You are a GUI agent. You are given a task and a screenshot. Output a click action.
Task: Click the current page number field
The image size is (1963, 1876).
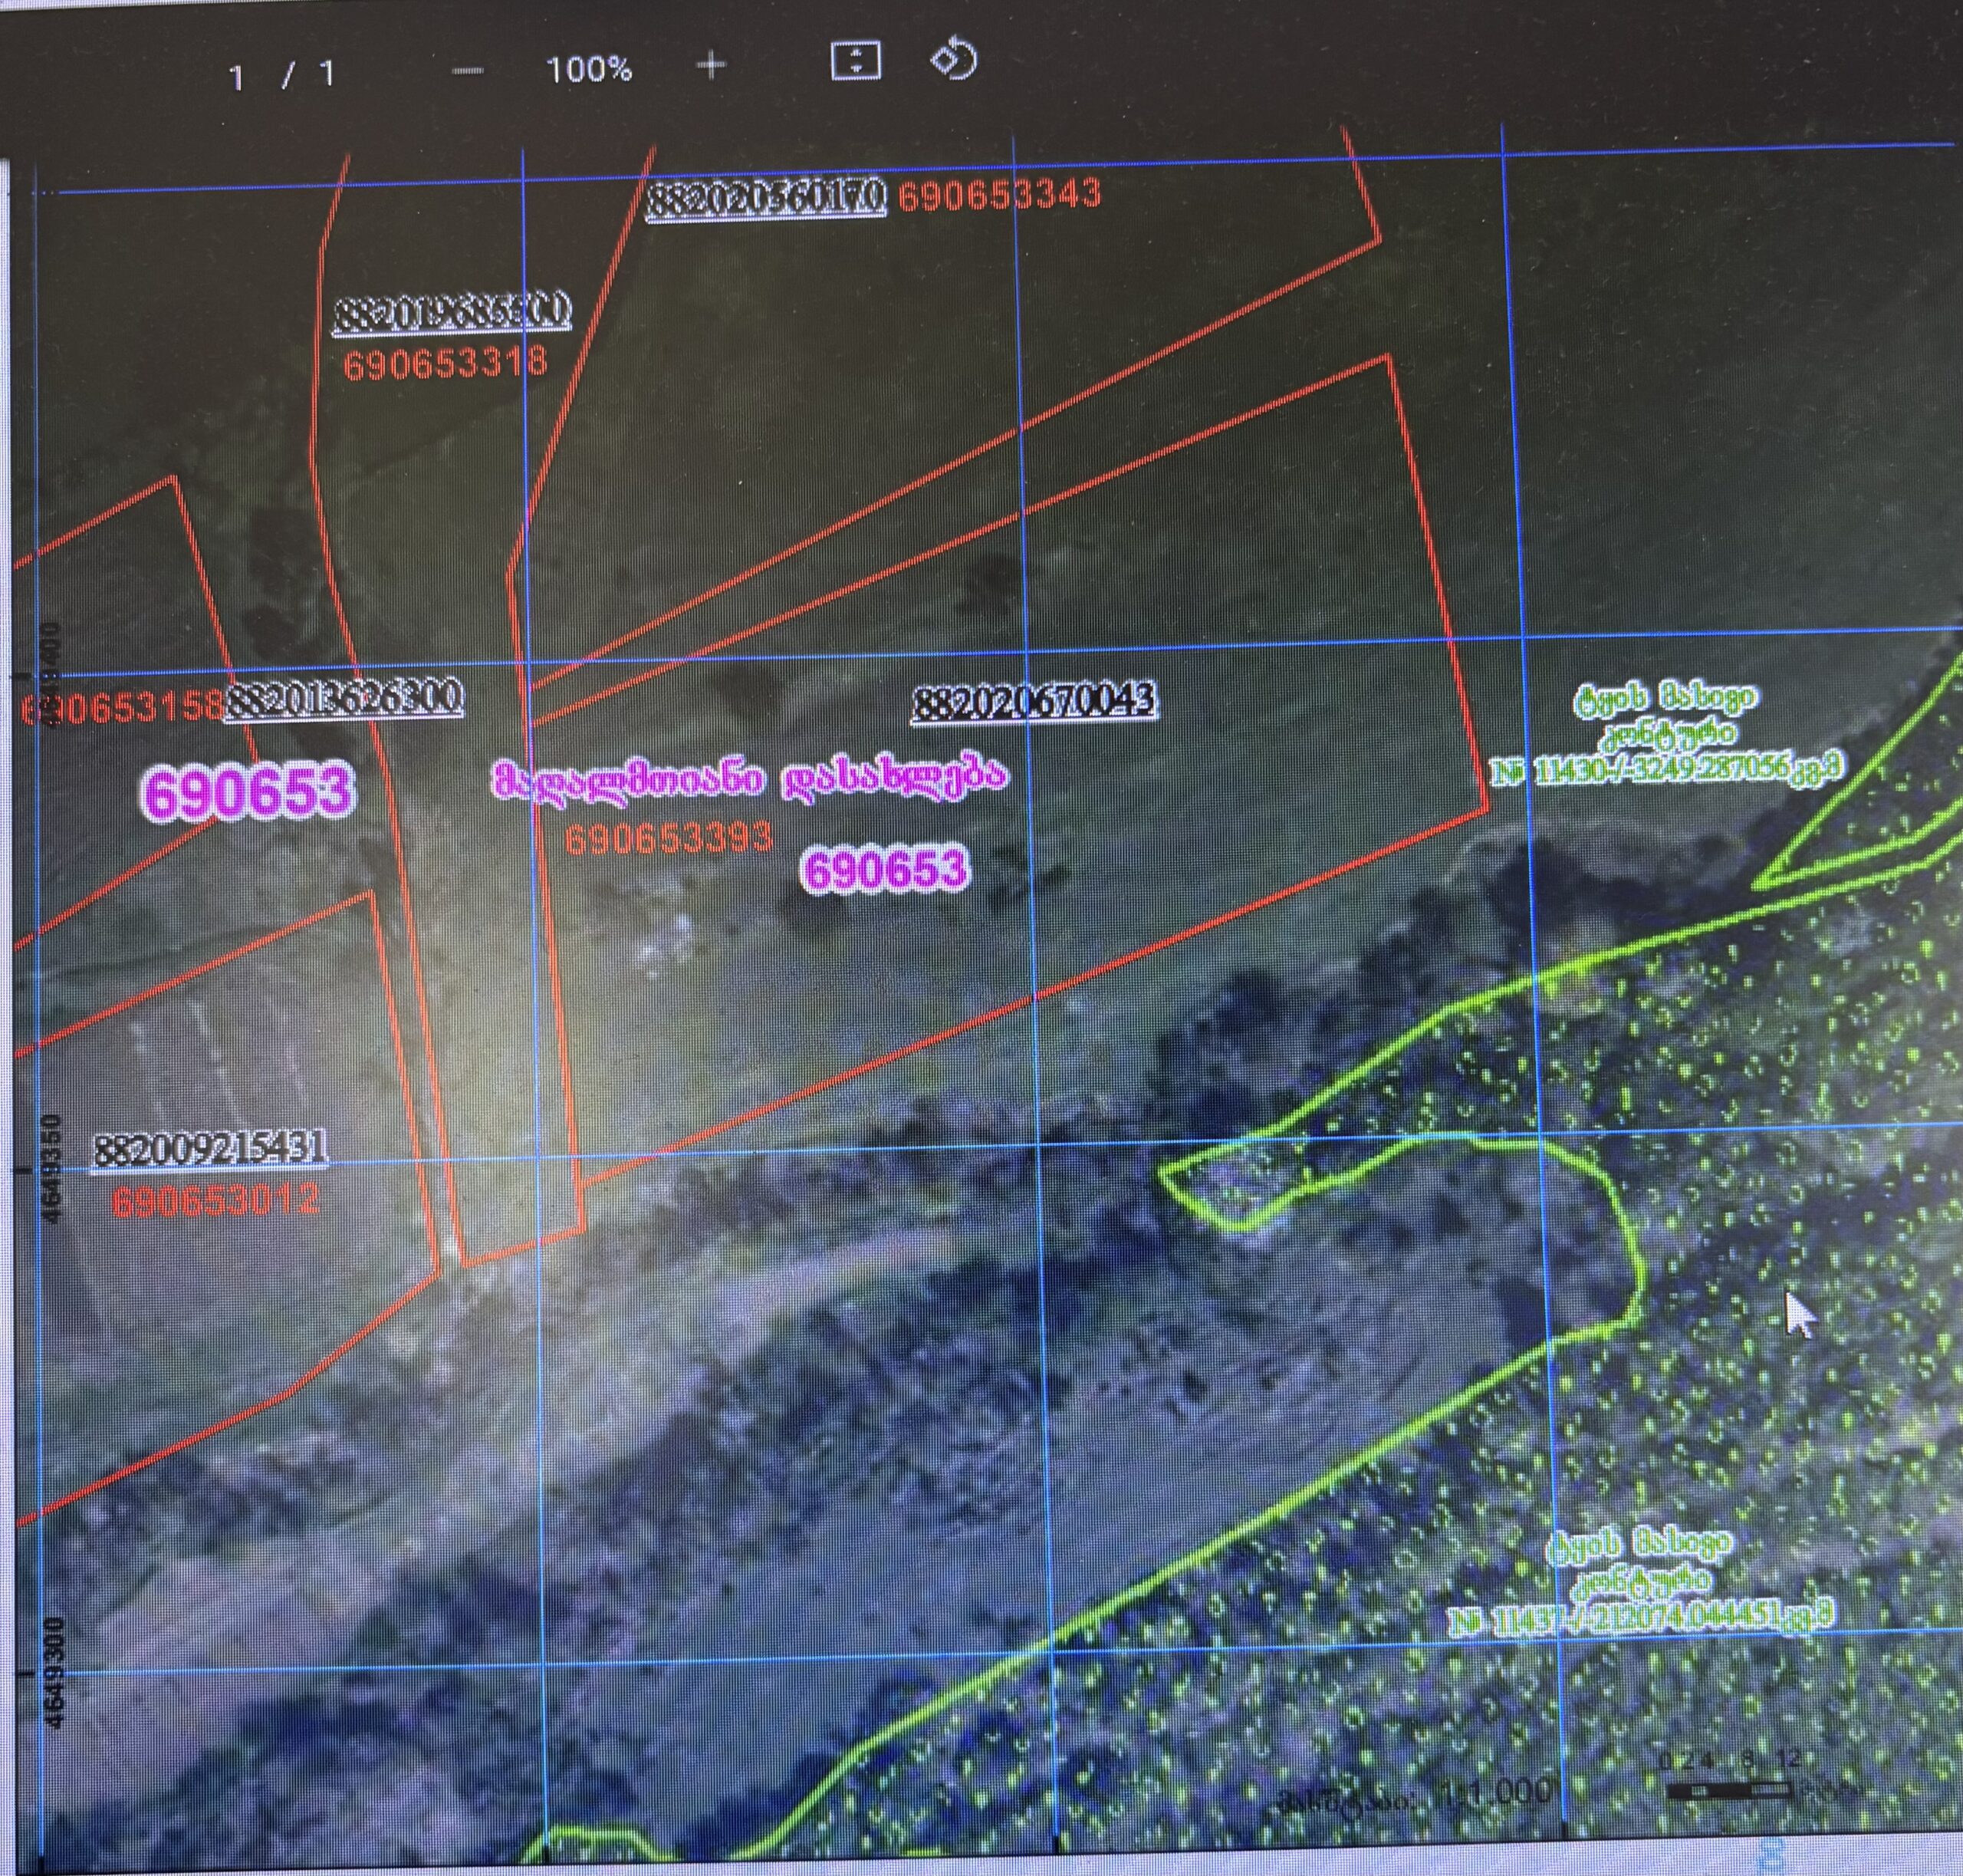[238, 76]
